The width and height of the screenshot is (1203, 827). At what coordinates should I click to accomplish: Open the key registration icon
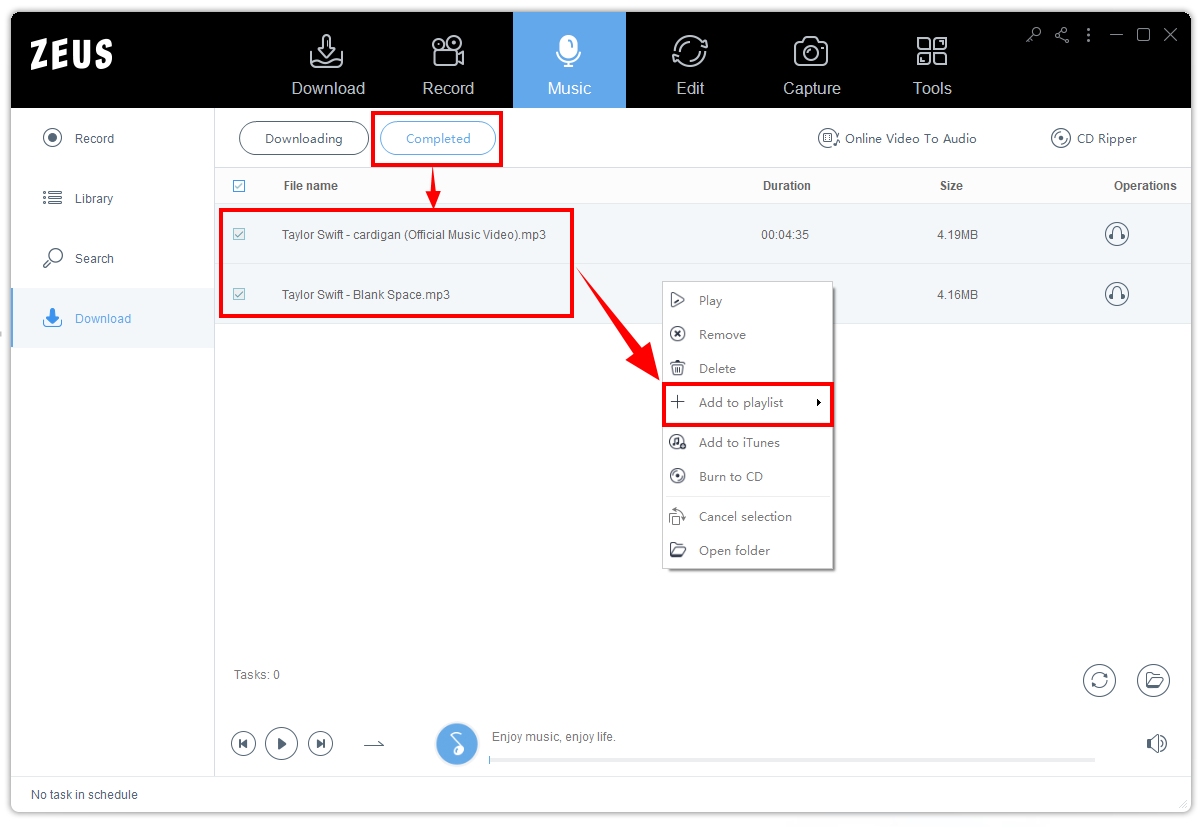[x=1034, y=35]
